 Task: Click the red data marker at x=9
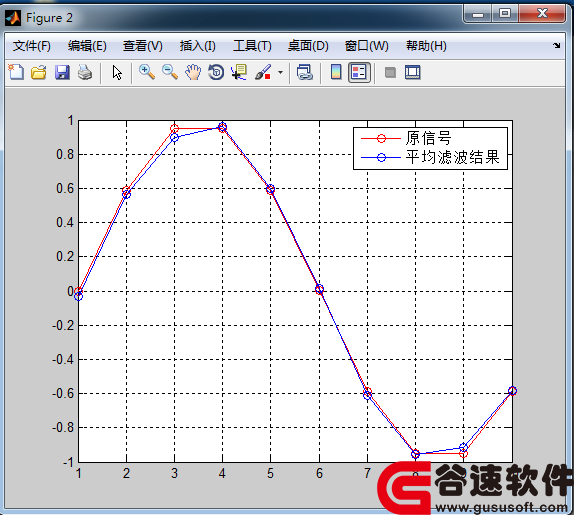(463, 454)
